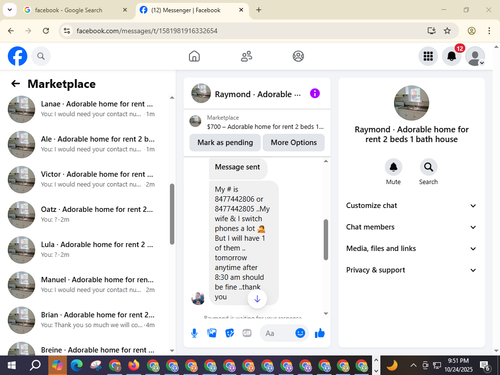Open Lanae conversation in list

[87, 109]
